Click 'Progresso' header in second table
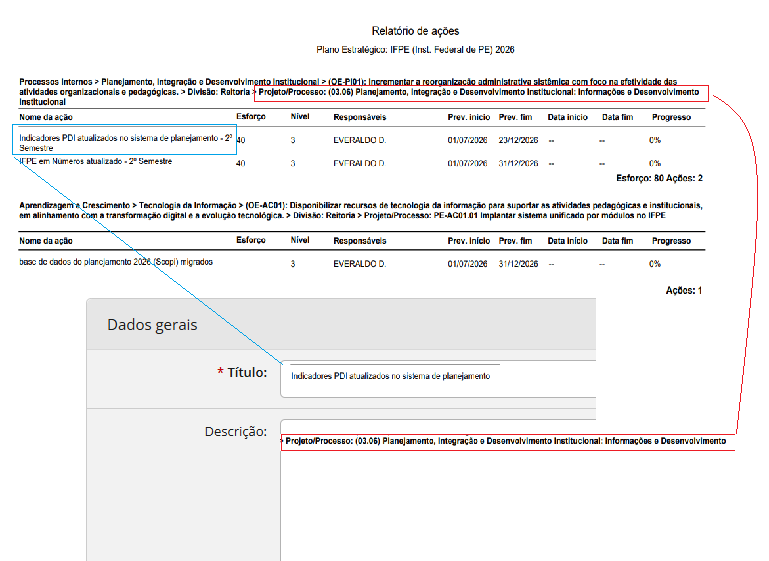769x561 pixels. pyautogui.click(x=671, y=241)
